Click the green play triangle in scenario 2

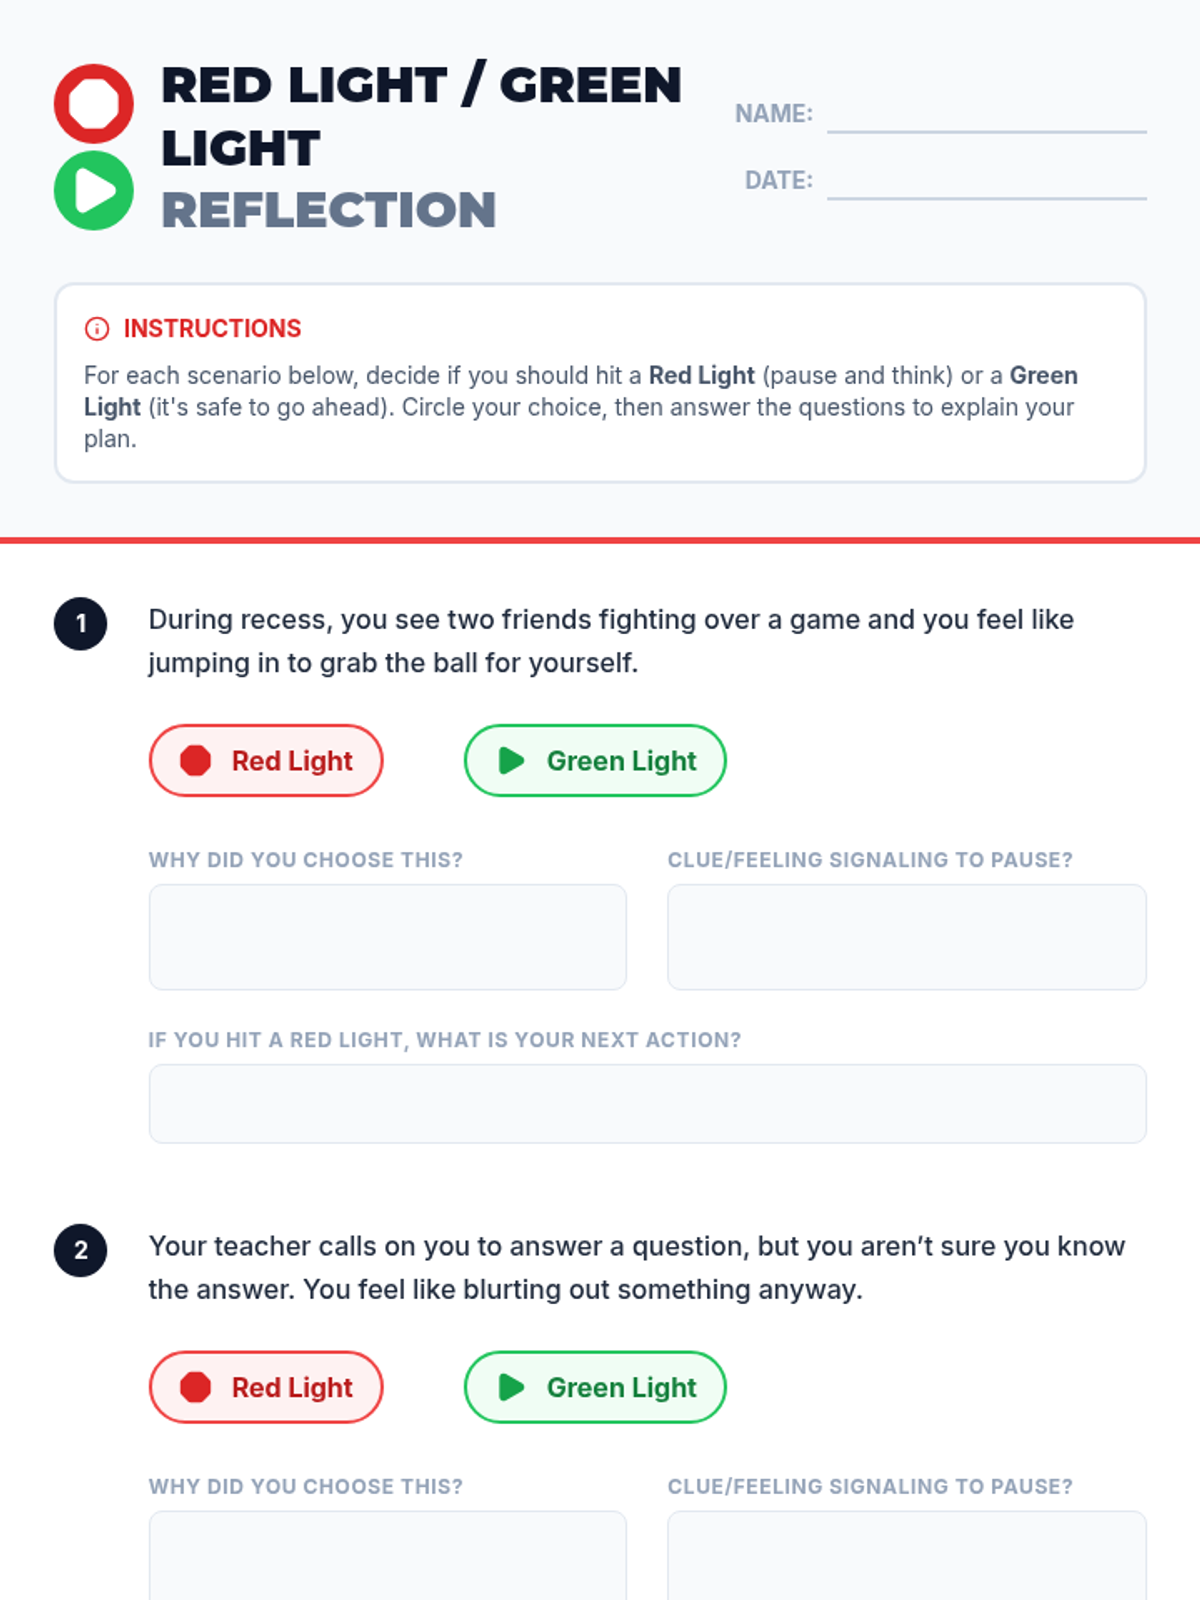click(x=512, y=1387)
